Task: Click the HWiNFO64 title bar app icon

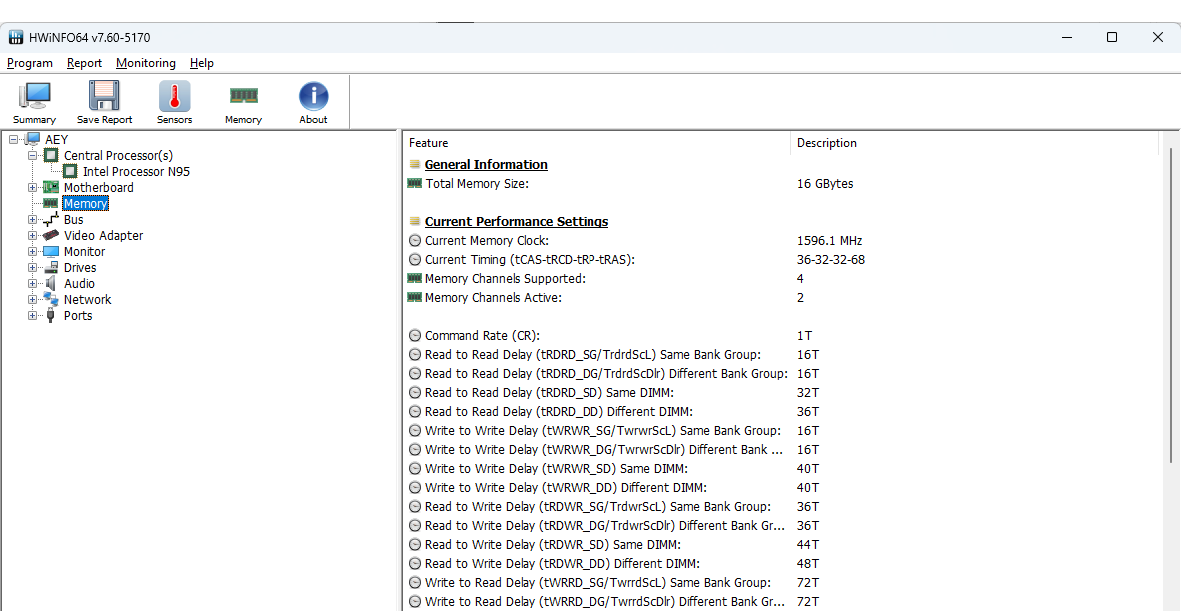Action: [x=16, y=37]
